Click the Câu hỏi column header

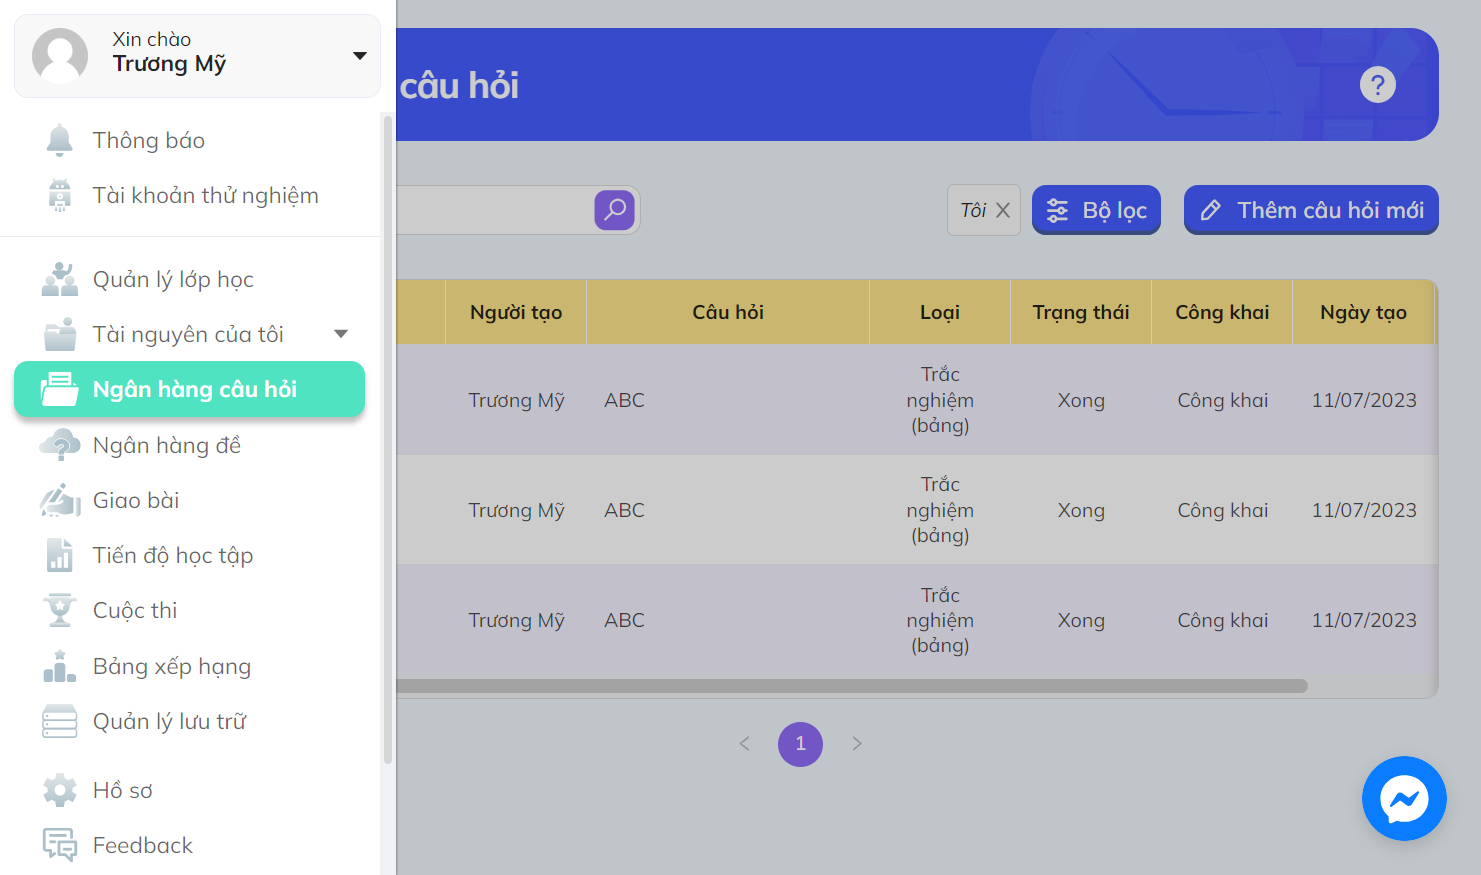click(x=728, y=312)
